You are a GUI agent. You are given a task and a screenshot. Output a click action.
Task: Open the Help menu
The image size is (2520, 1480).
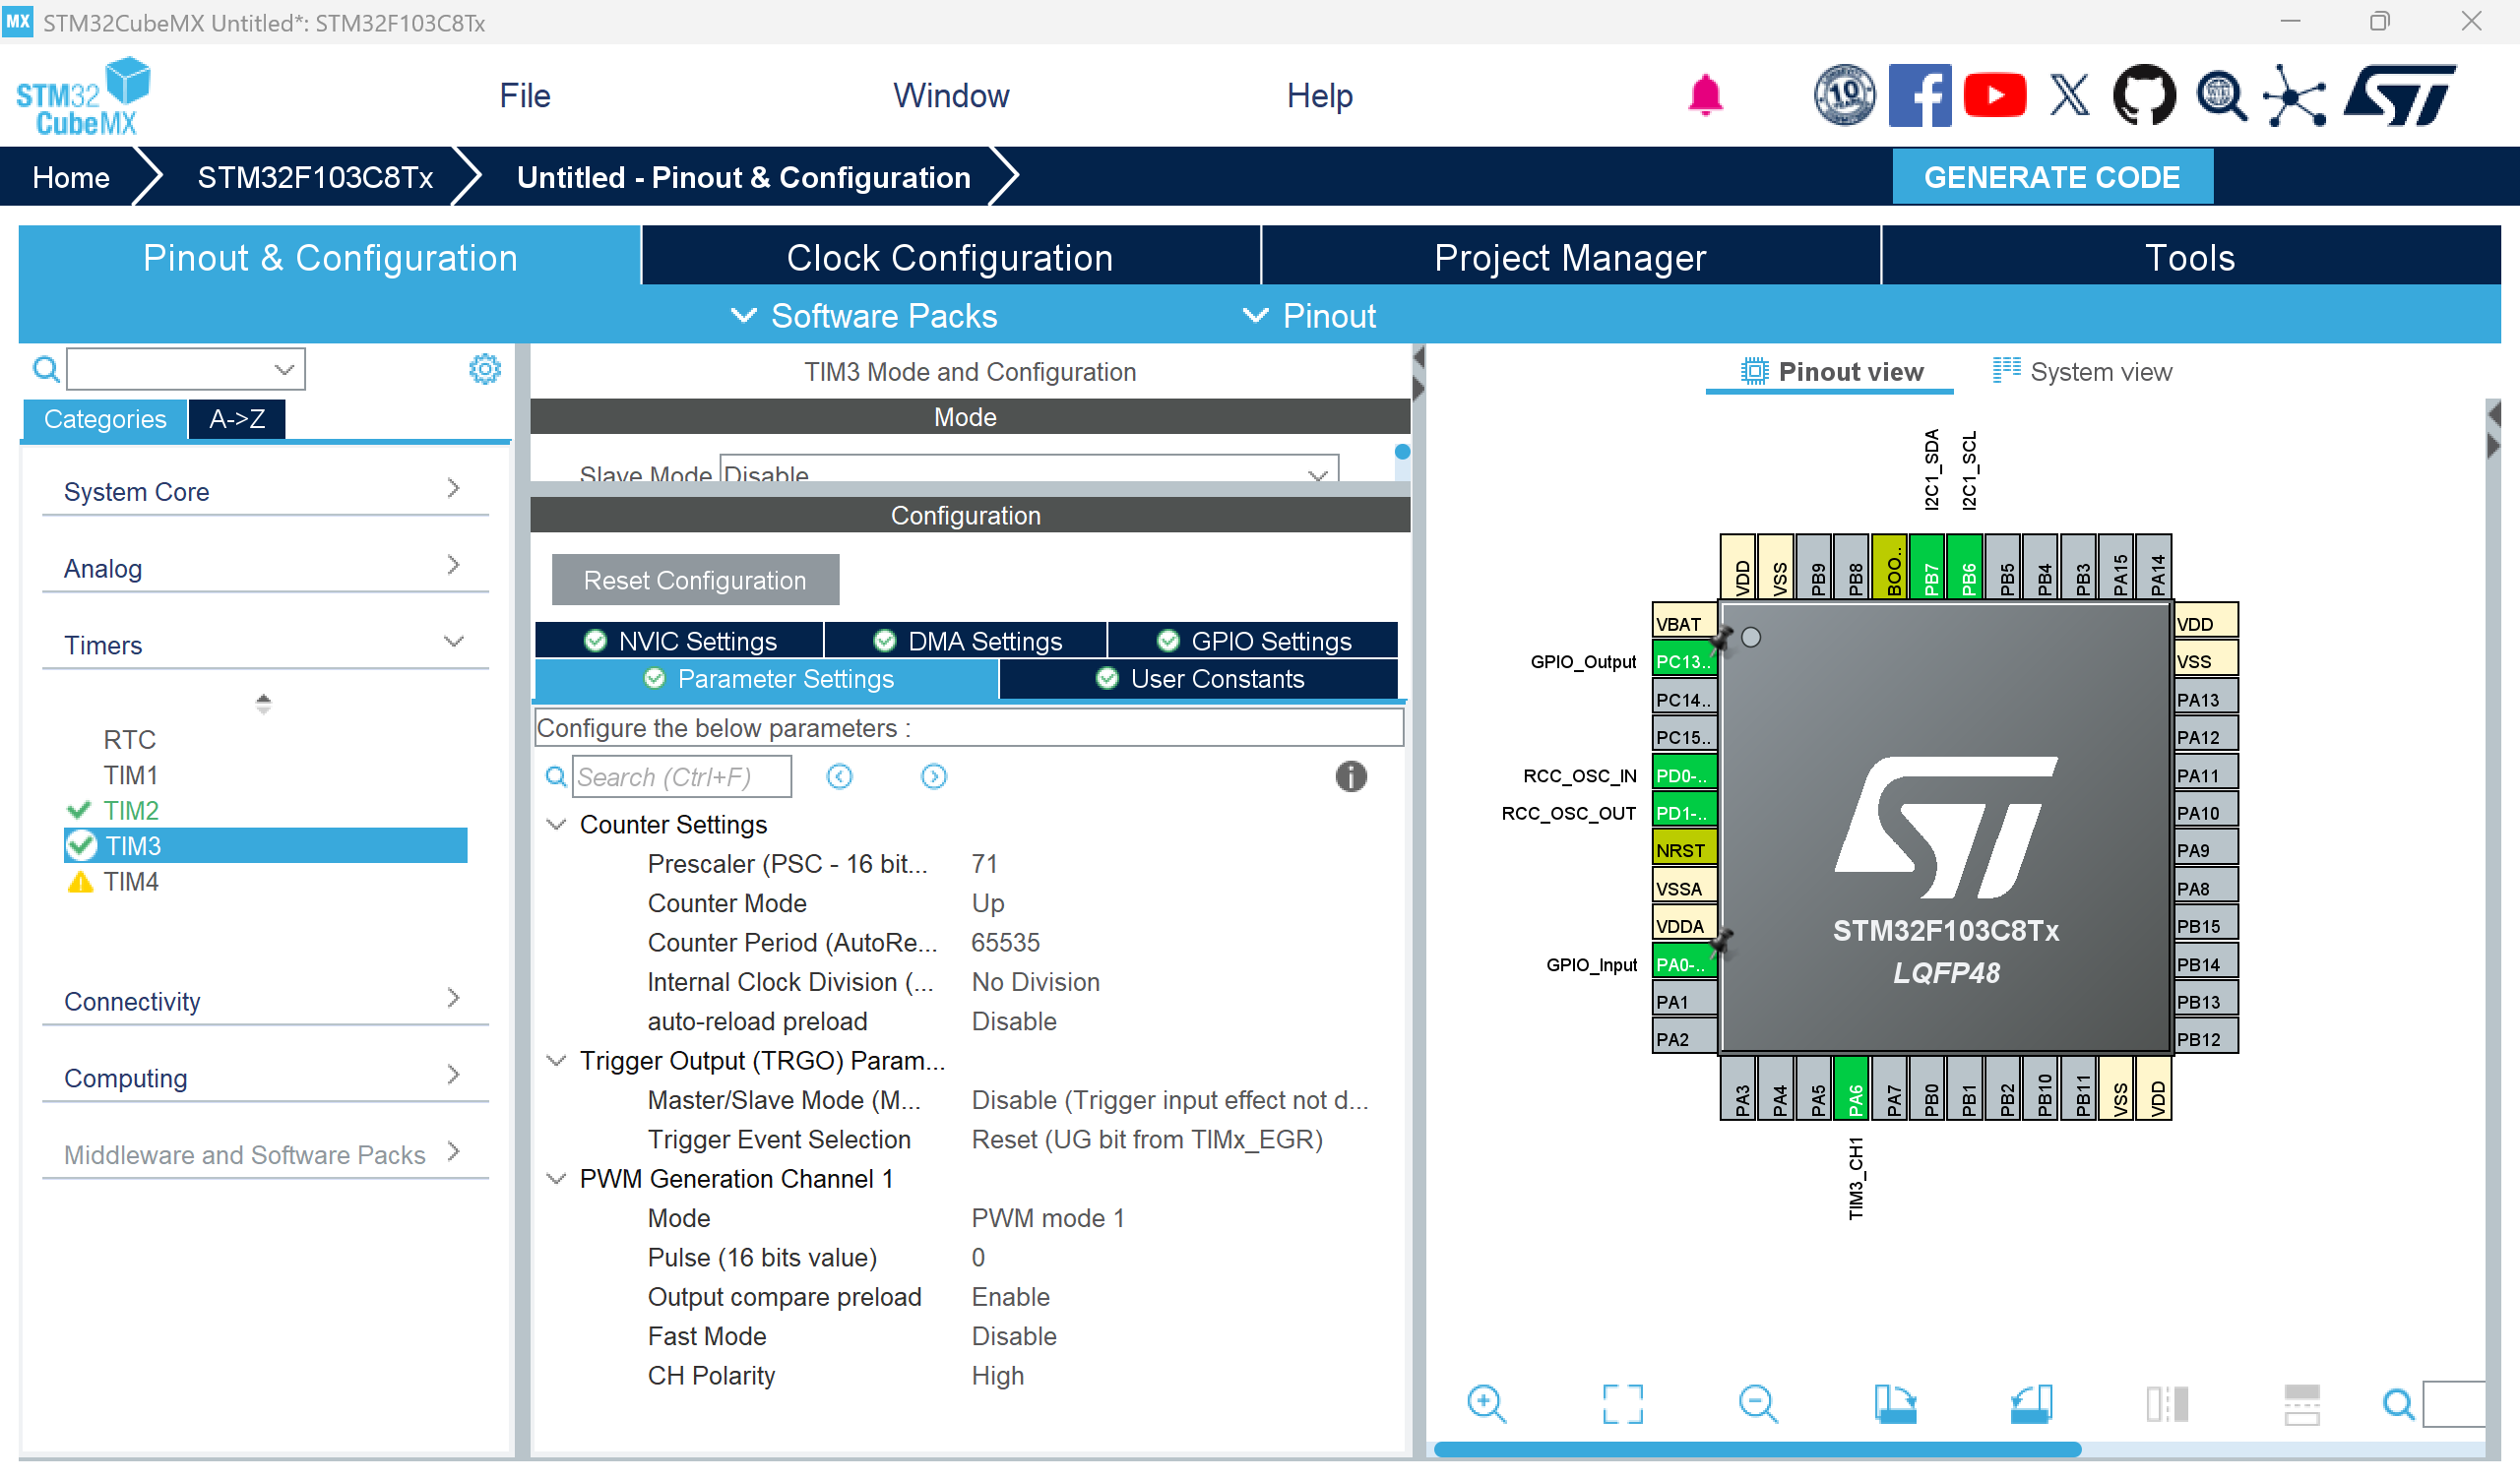click(x=1319, y=96)
